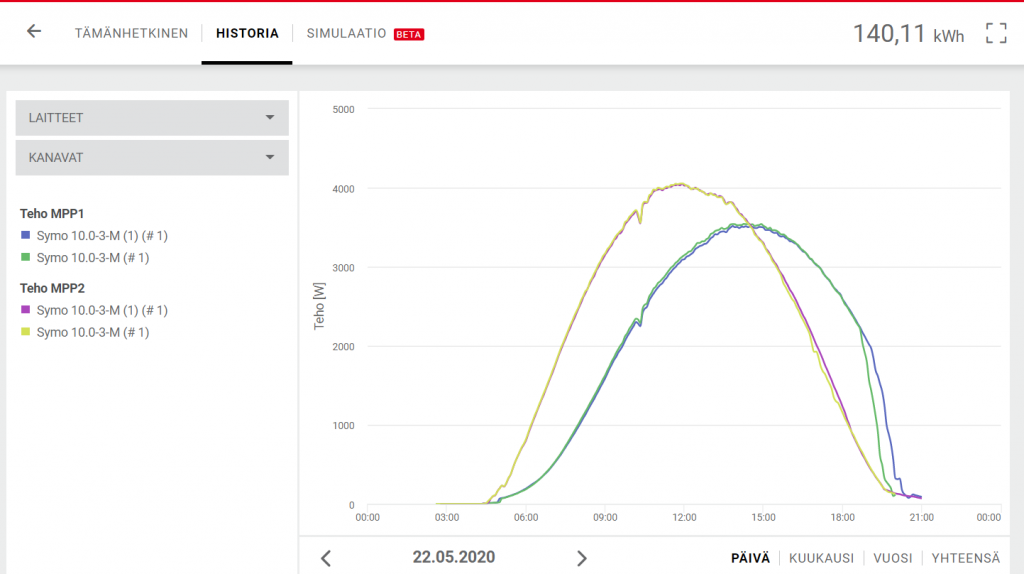Image resolution: width=1024 pixels, height=574 pixels.
Task: Select the YHTEENSÄ total view
Action: click(x=965, y=558)
